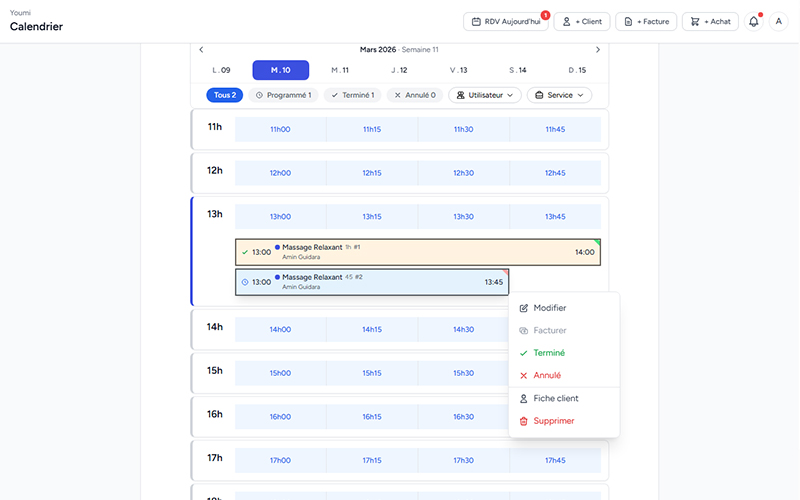Click the 16h00 time slot
Image resolution: width=800 pixels, height=500 pixels.
tap(280, 417)
